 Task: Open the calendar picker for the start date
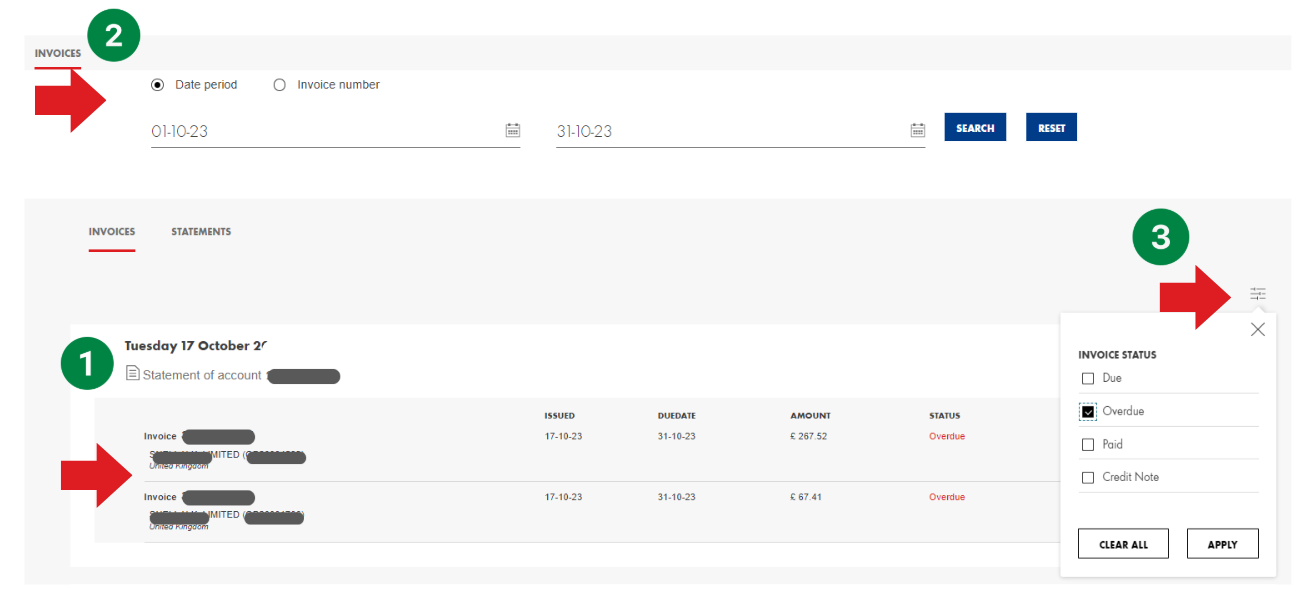(512, 129)
